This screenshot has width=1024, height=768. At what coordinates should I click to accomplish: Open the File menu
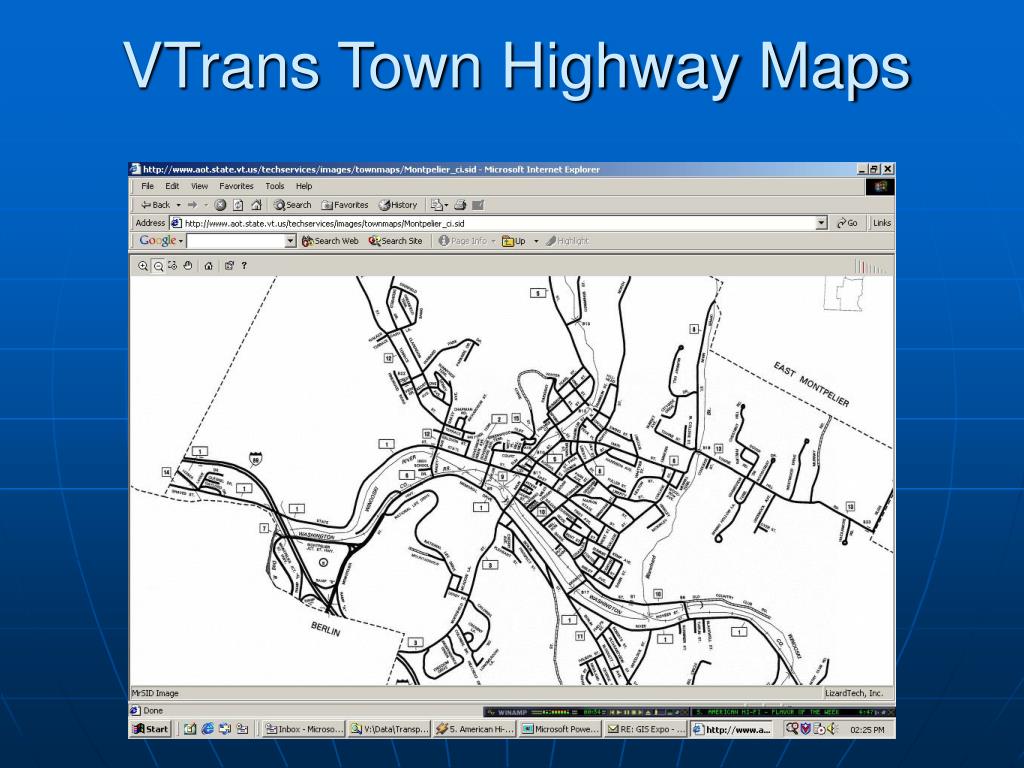pyautogui.click(x=148, y=186)
